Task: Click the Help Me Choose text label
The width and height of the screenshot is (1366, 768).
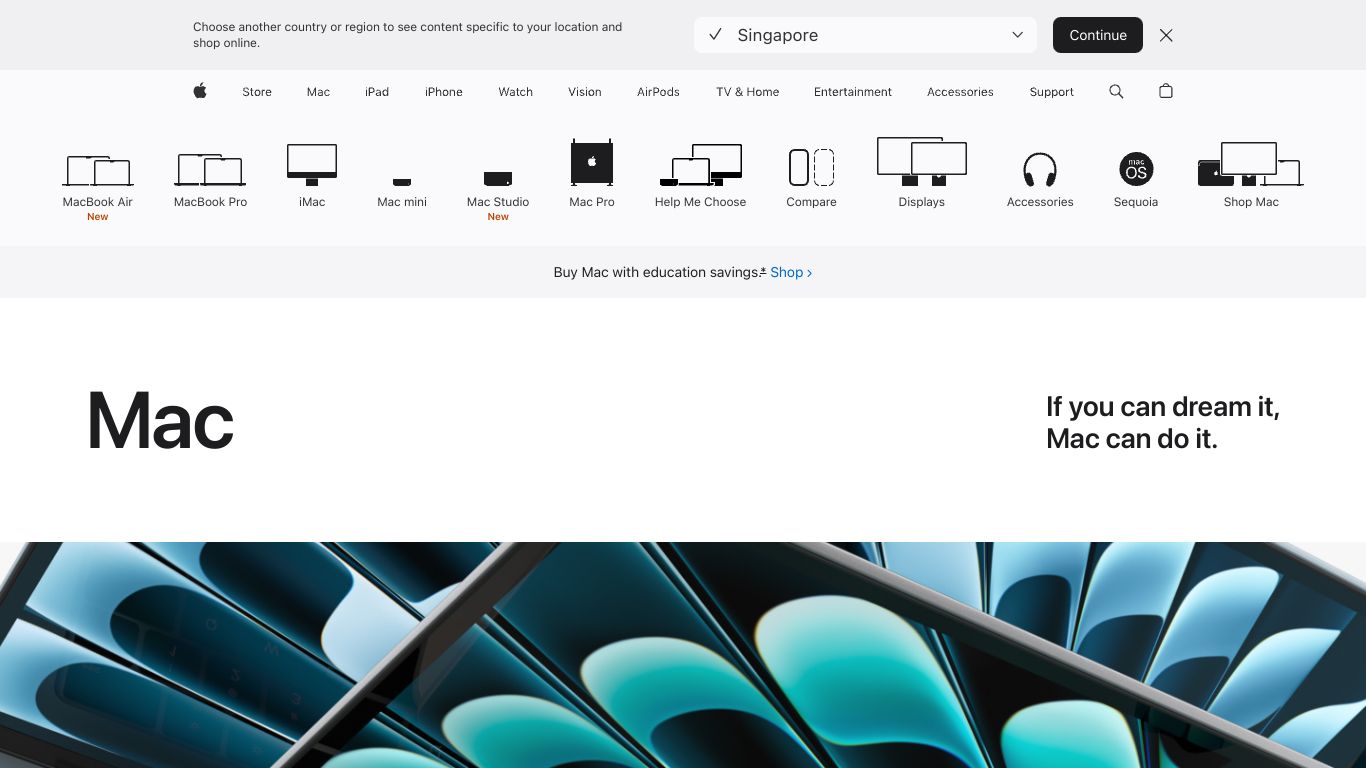Action: (x=700, y=202)
